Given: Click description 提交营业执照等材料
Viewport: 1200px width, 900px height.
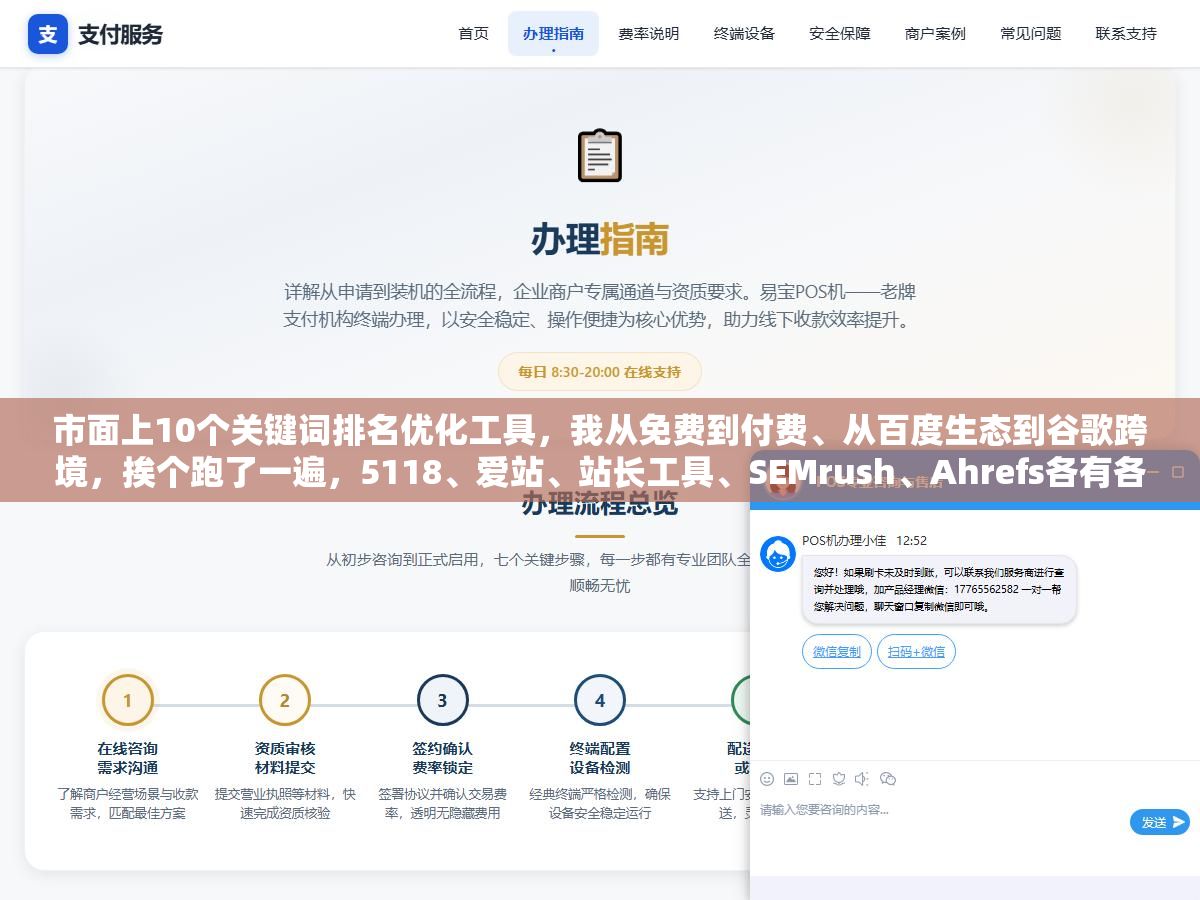Looking at the screenshot, I should [285, 803].
